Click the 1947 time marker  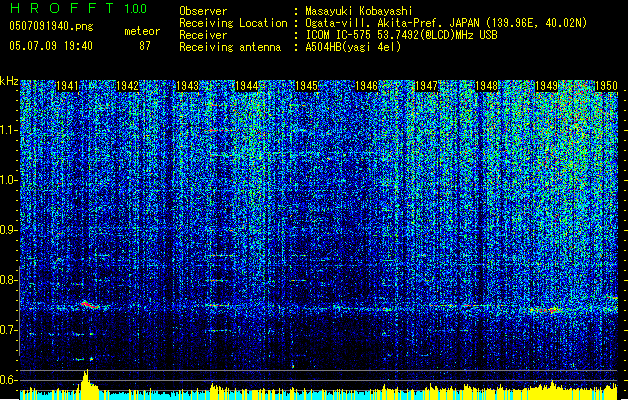click(426, 86)
